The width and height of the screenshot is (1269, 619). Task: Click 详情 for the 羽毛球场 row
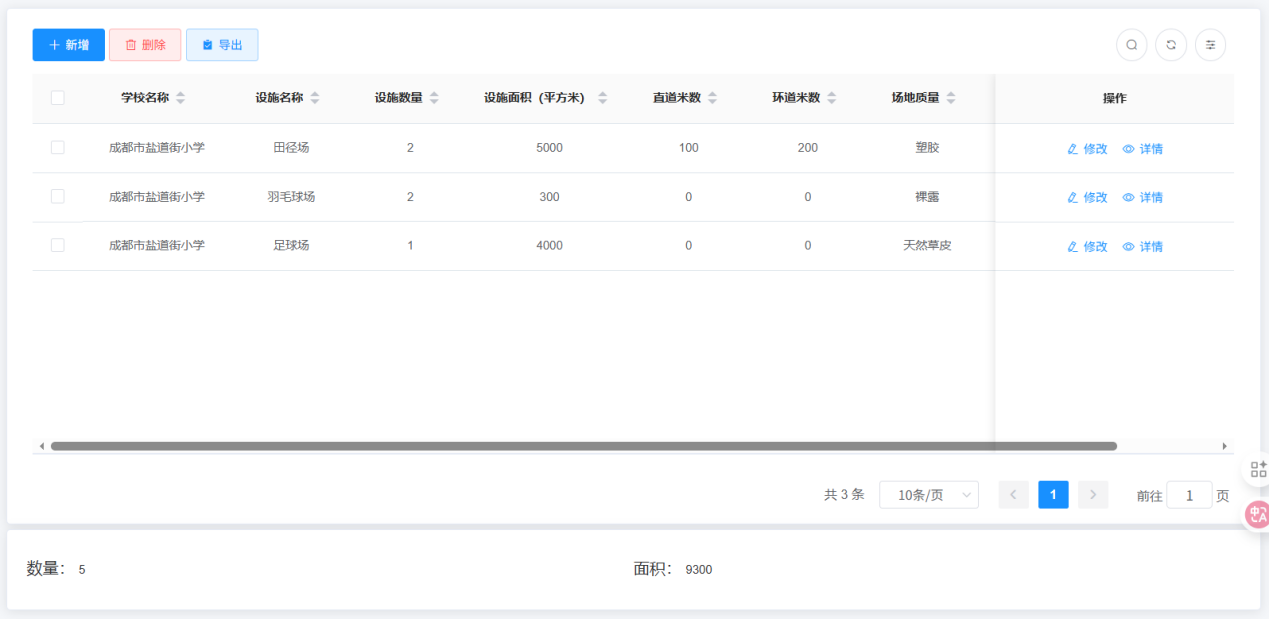pyautogui.click(x=1143, y=198)
